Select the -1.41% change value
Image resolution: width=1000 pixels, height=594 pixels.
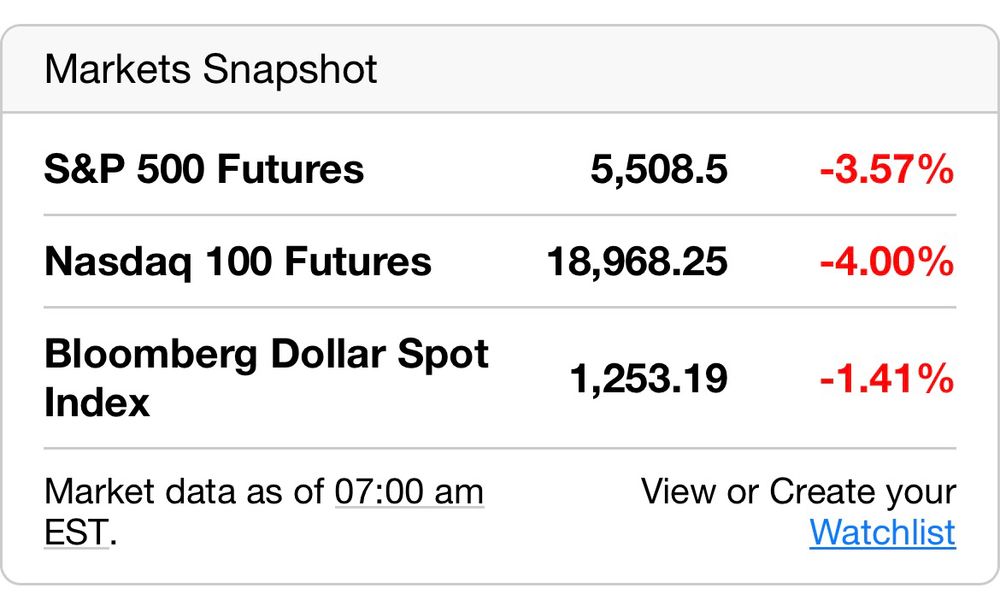pyautogui.click(x=886, y=379)
